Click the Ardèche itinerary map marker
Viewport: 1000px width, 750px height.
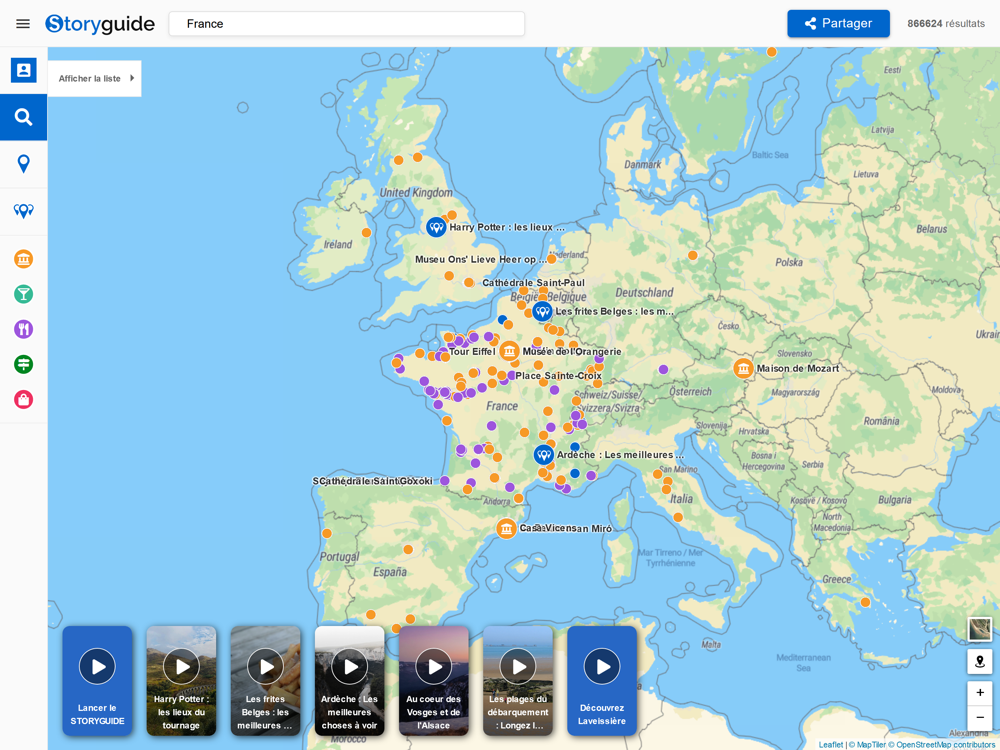tap(543, 455)
